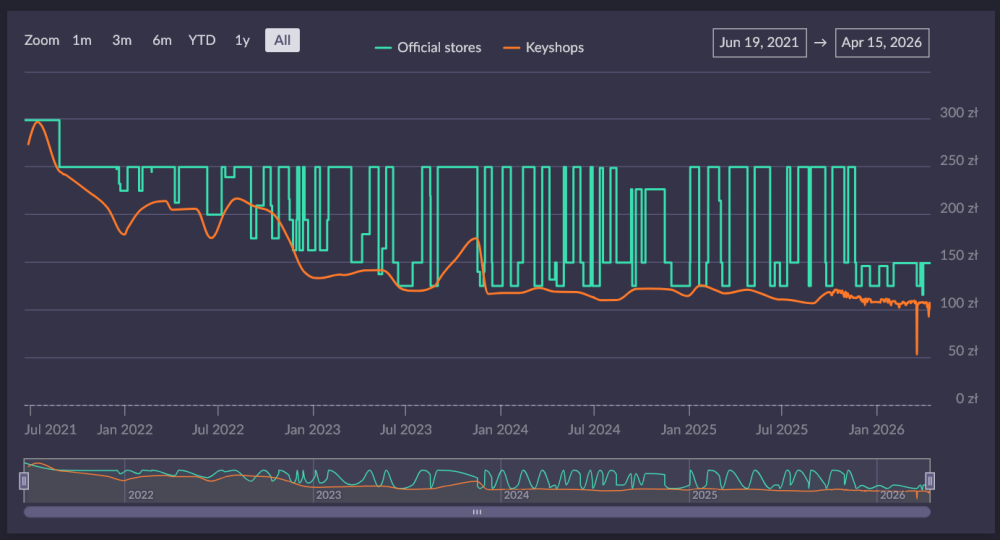The width and height of the screenshot is (1000, 540).
Task: Set zoom to 3m
Action: click(122, 40)
